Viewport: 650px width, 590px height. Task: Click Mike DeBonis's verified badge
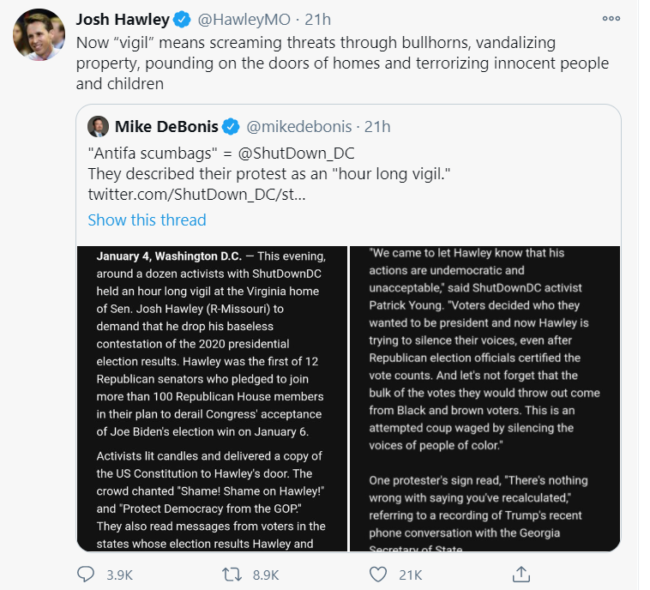pos(230,126)
